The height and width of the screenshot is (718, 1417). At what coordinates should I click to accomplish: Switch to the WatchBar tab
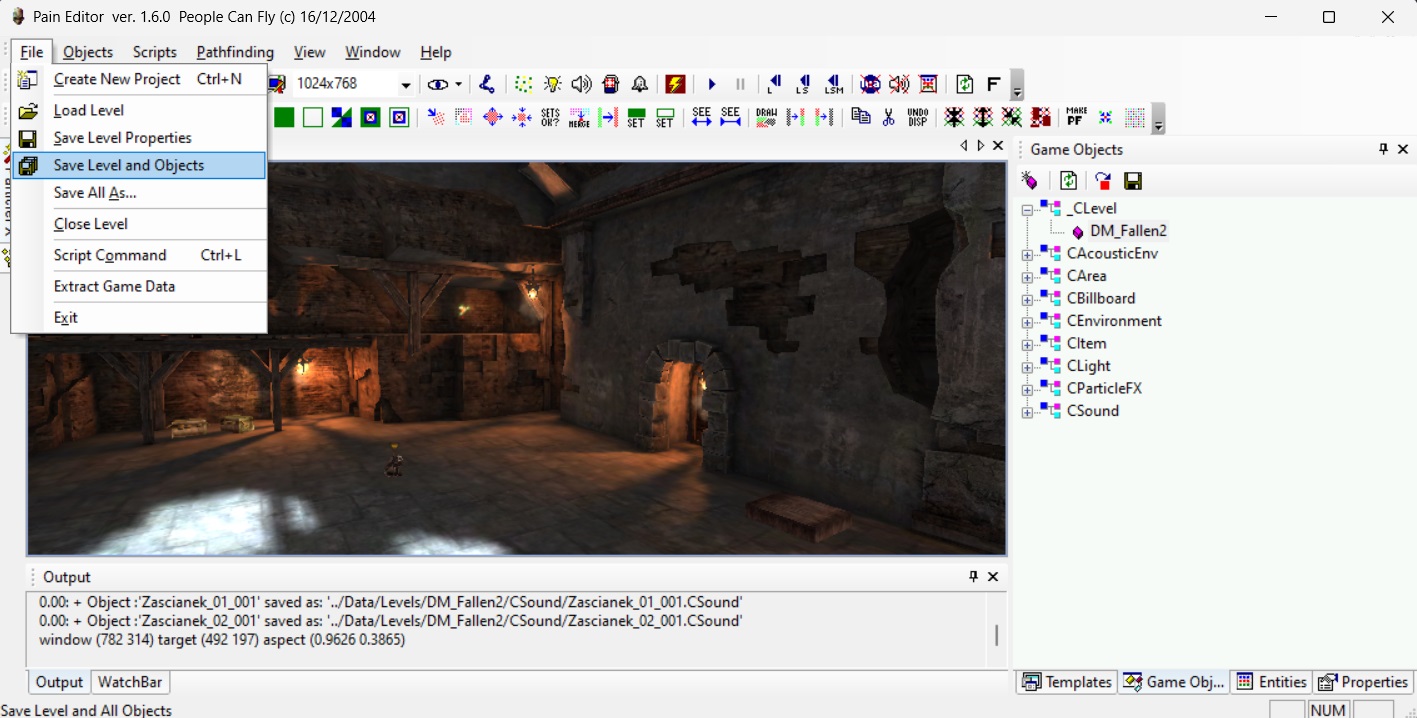130,682
